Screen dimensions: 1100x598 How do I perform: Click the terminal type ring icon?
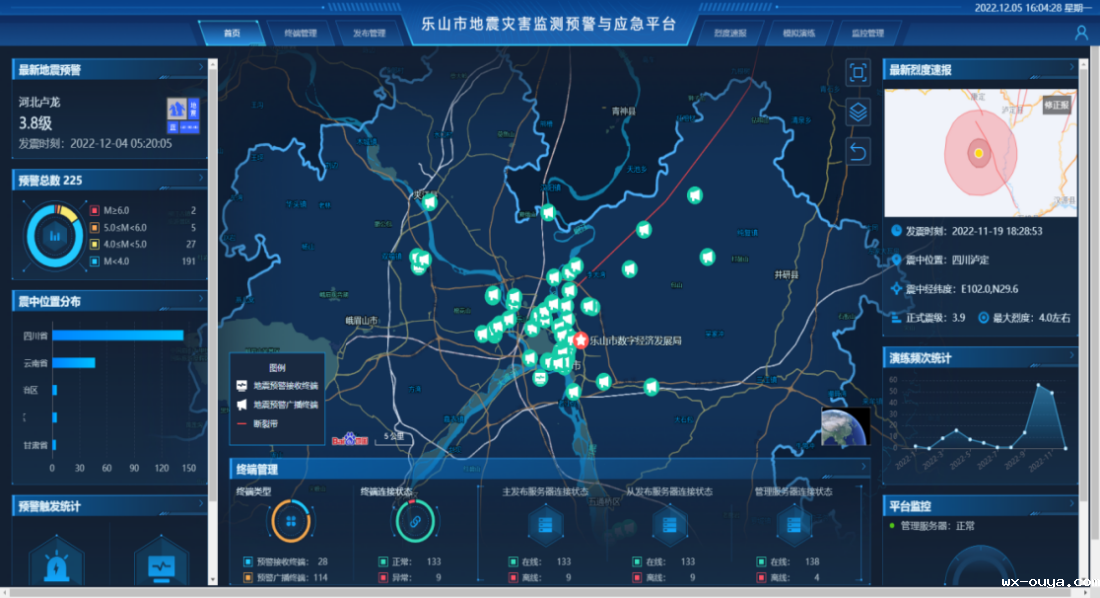click(x=290, y=522)
